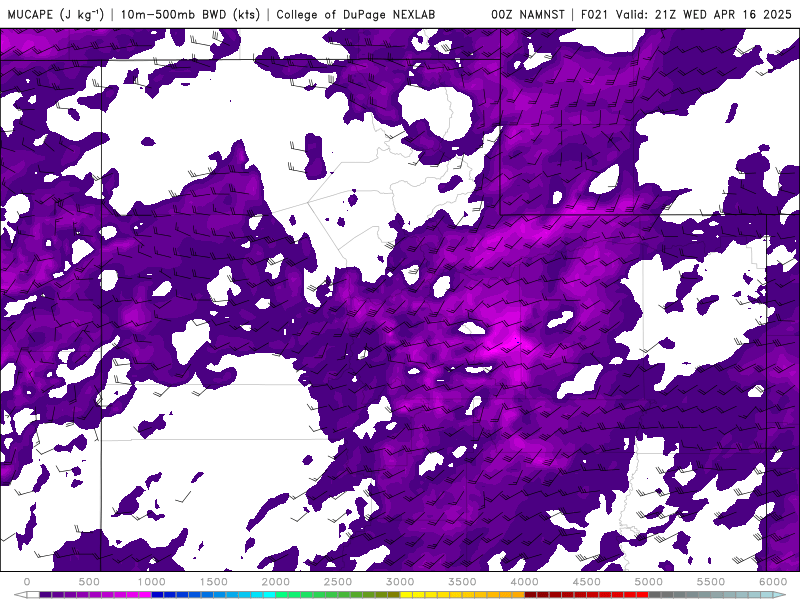Select the darkest gray swatch after the reds
This screenshot has width=800, height=600.
pos(655,594)
